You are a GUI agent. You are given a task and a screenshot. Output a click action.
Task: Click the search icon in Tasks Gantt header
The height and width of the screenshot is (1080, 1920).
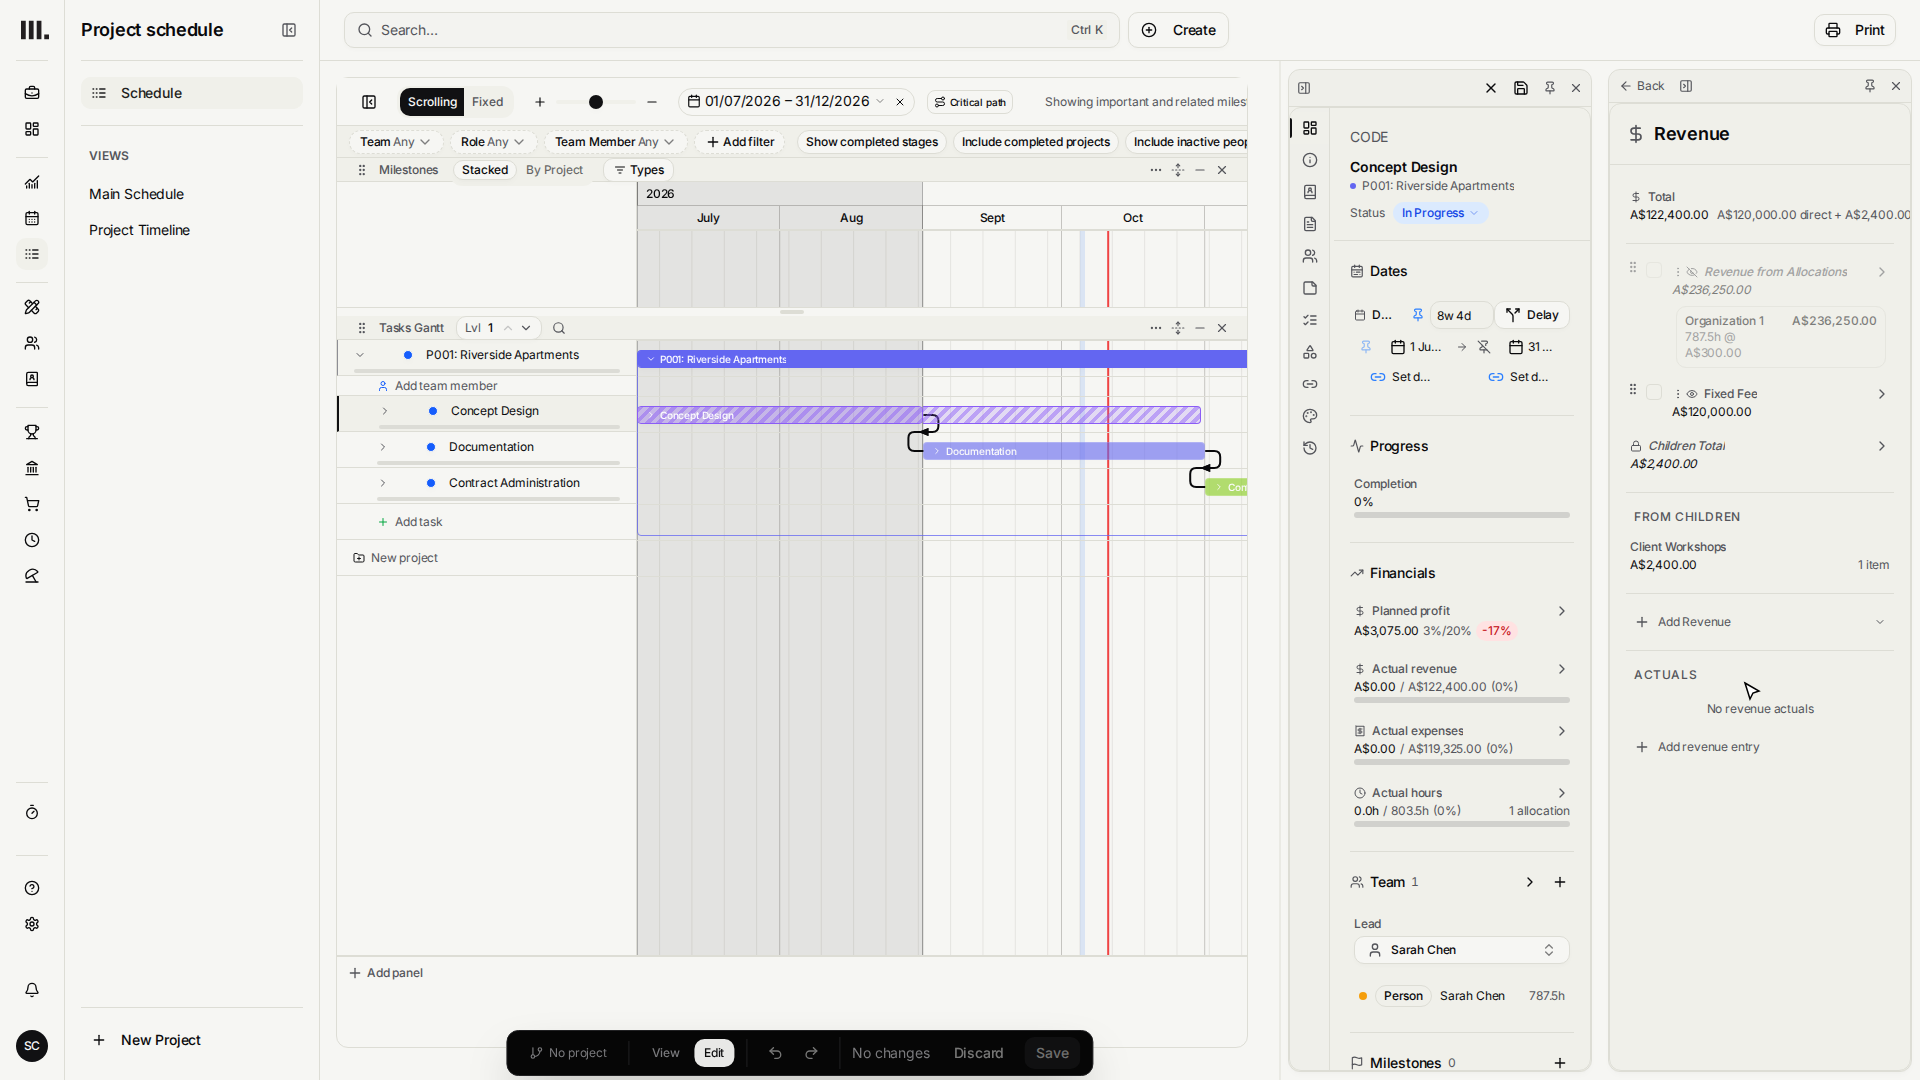559,328
